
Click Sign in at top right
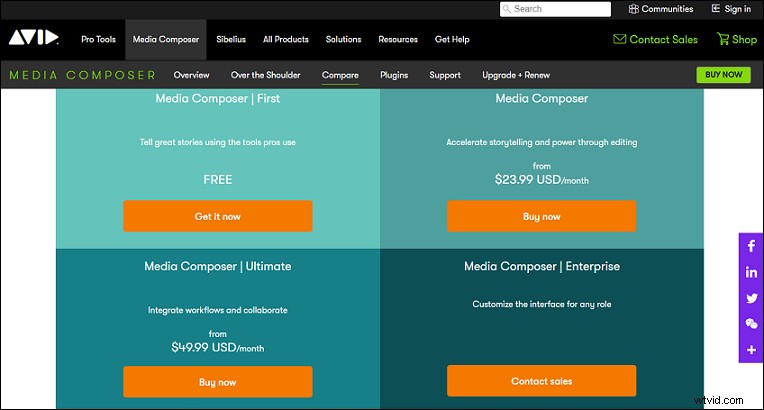730,9
